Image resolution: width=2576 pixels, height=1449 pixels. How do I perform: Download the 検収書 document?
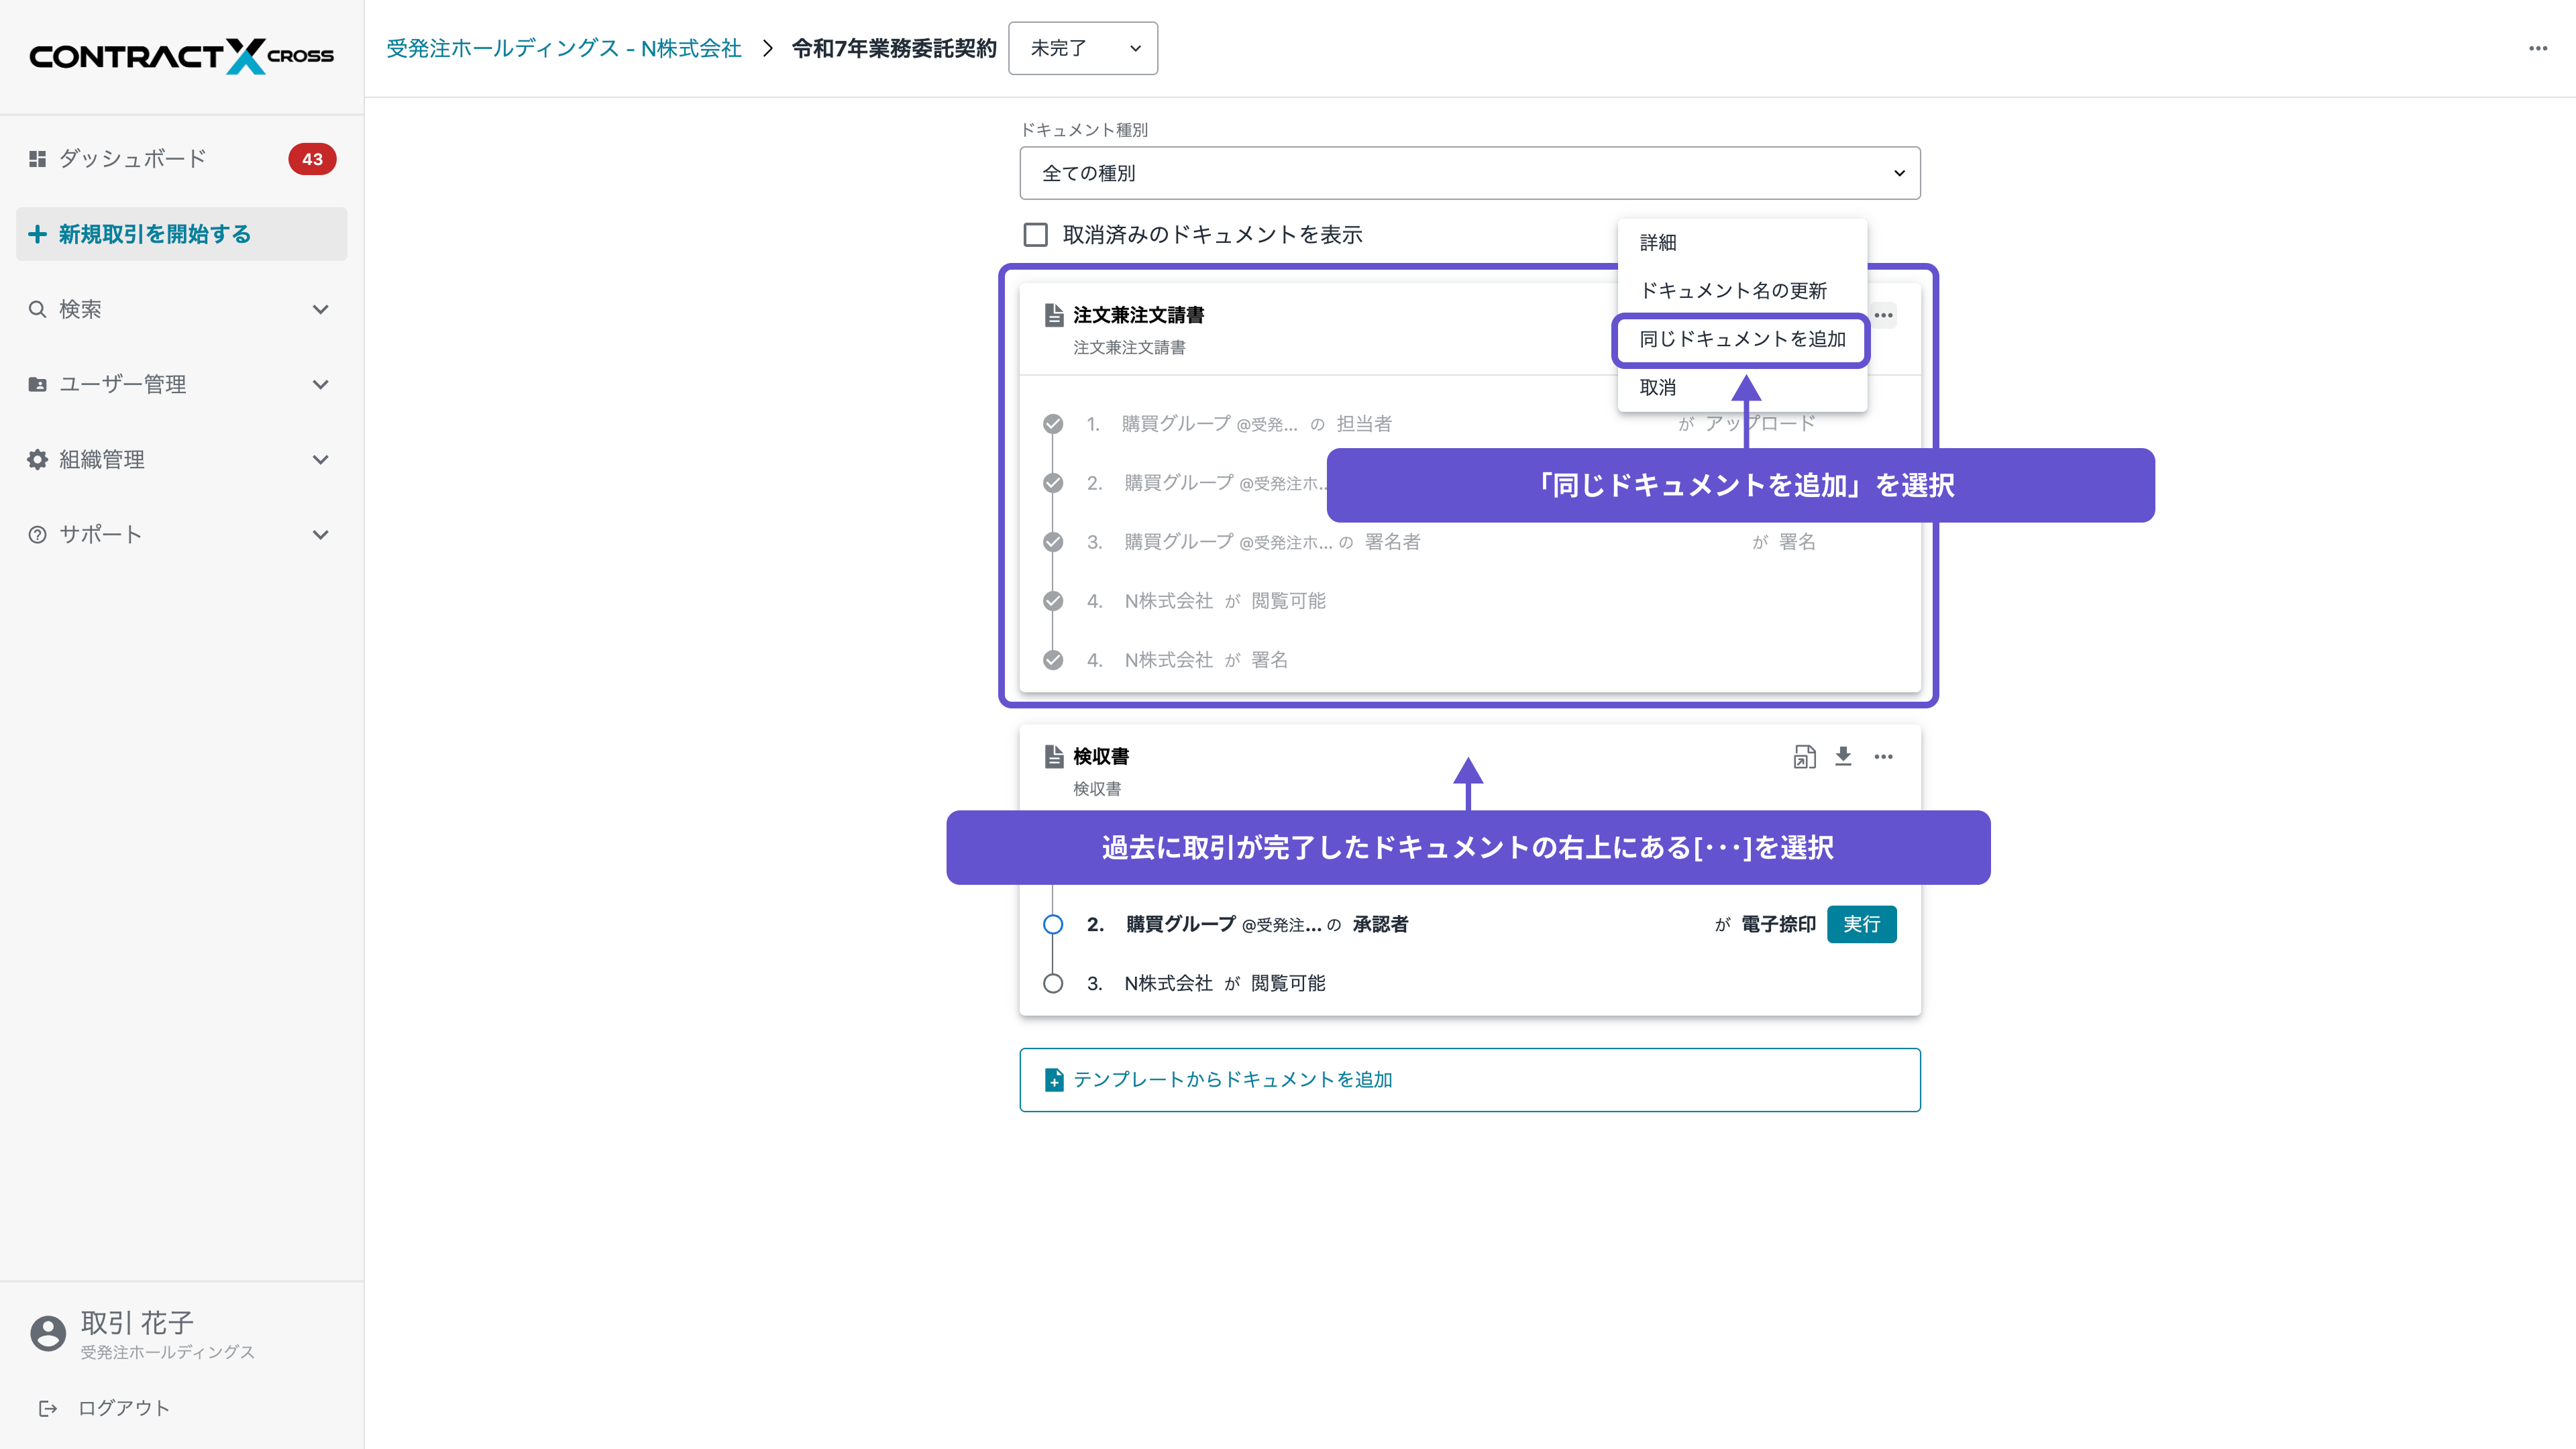click(1843, 757)
